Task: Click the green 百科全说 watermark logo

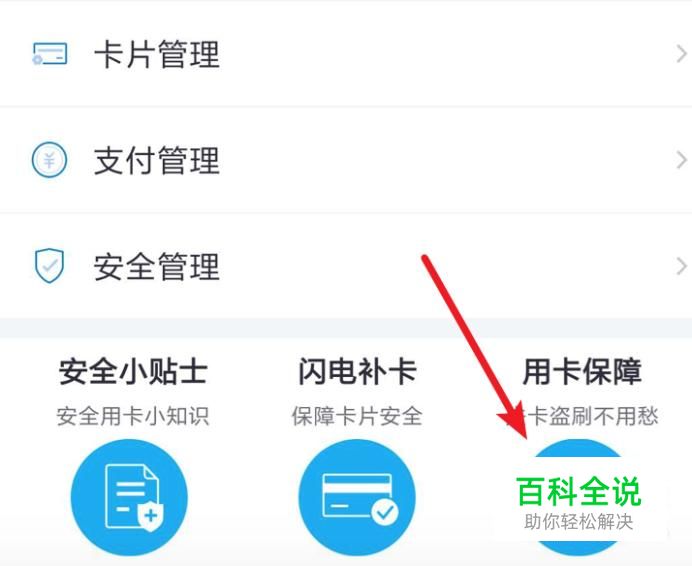Action: click(x=579, y=491)
